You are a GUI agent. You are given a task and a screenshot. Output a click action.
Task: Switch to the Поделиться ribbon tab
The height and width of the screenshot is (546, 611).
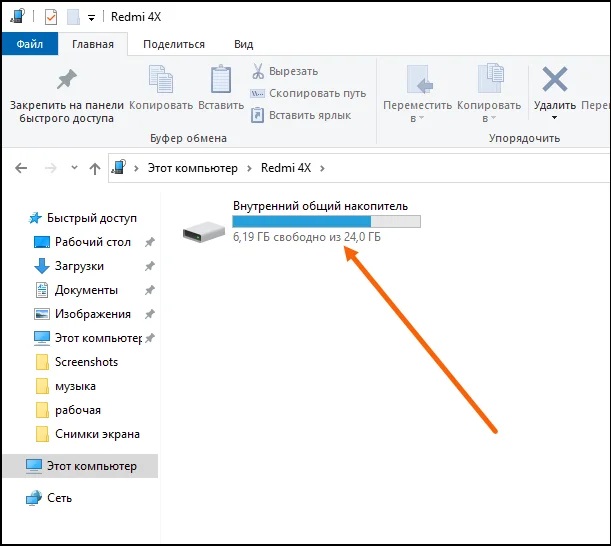174,44
